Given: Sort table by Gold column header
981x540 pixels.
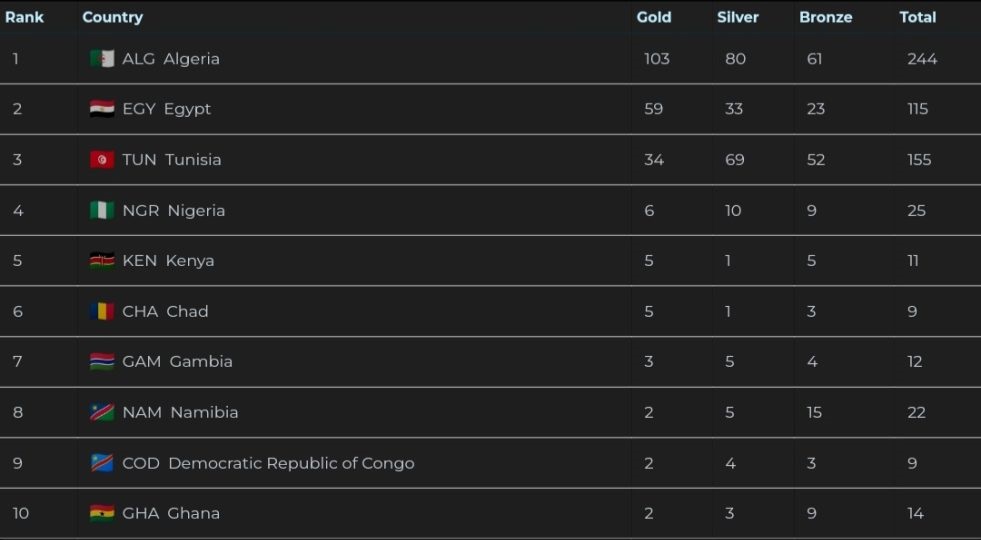Looking at the screenshot, I should point(654,17).
